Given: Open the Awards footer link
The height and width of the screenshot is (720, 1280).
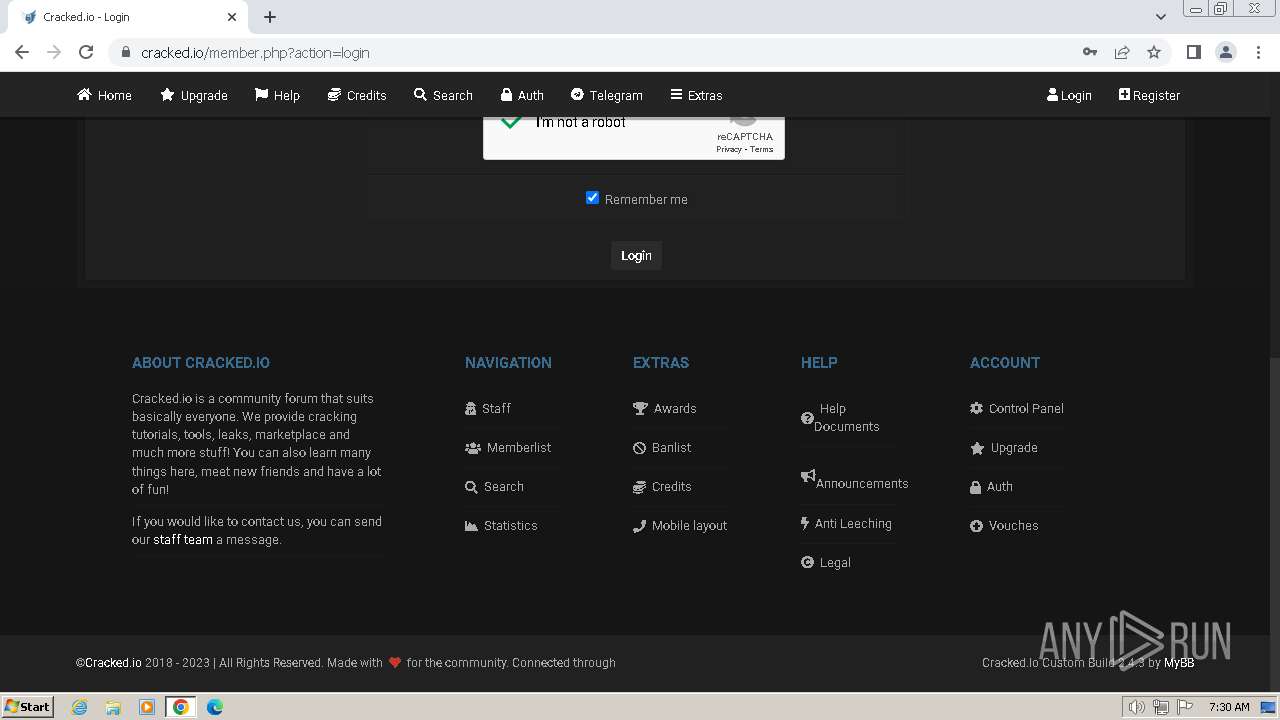Looking at the screenshot, I should [x=665, y=408].
